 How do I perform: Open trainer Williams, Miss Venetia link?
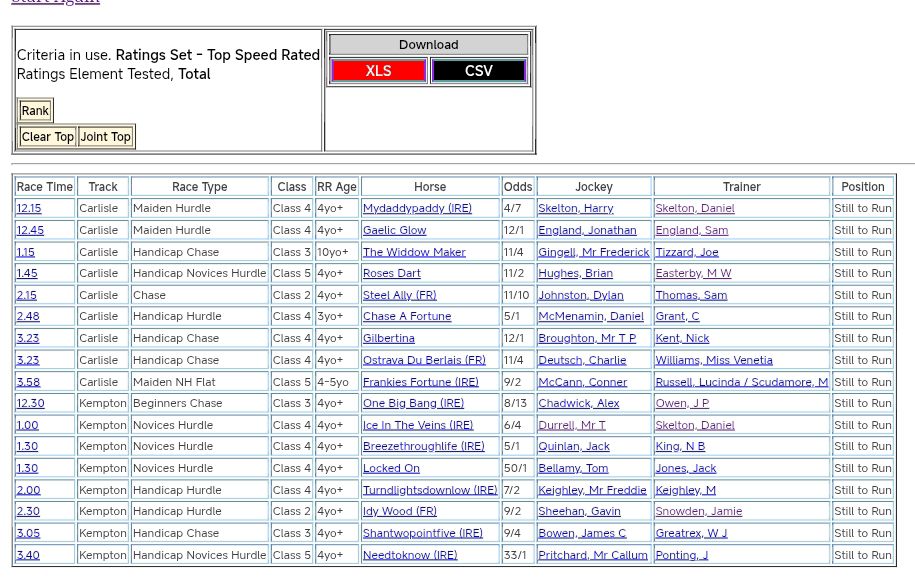tap(714, 360)
